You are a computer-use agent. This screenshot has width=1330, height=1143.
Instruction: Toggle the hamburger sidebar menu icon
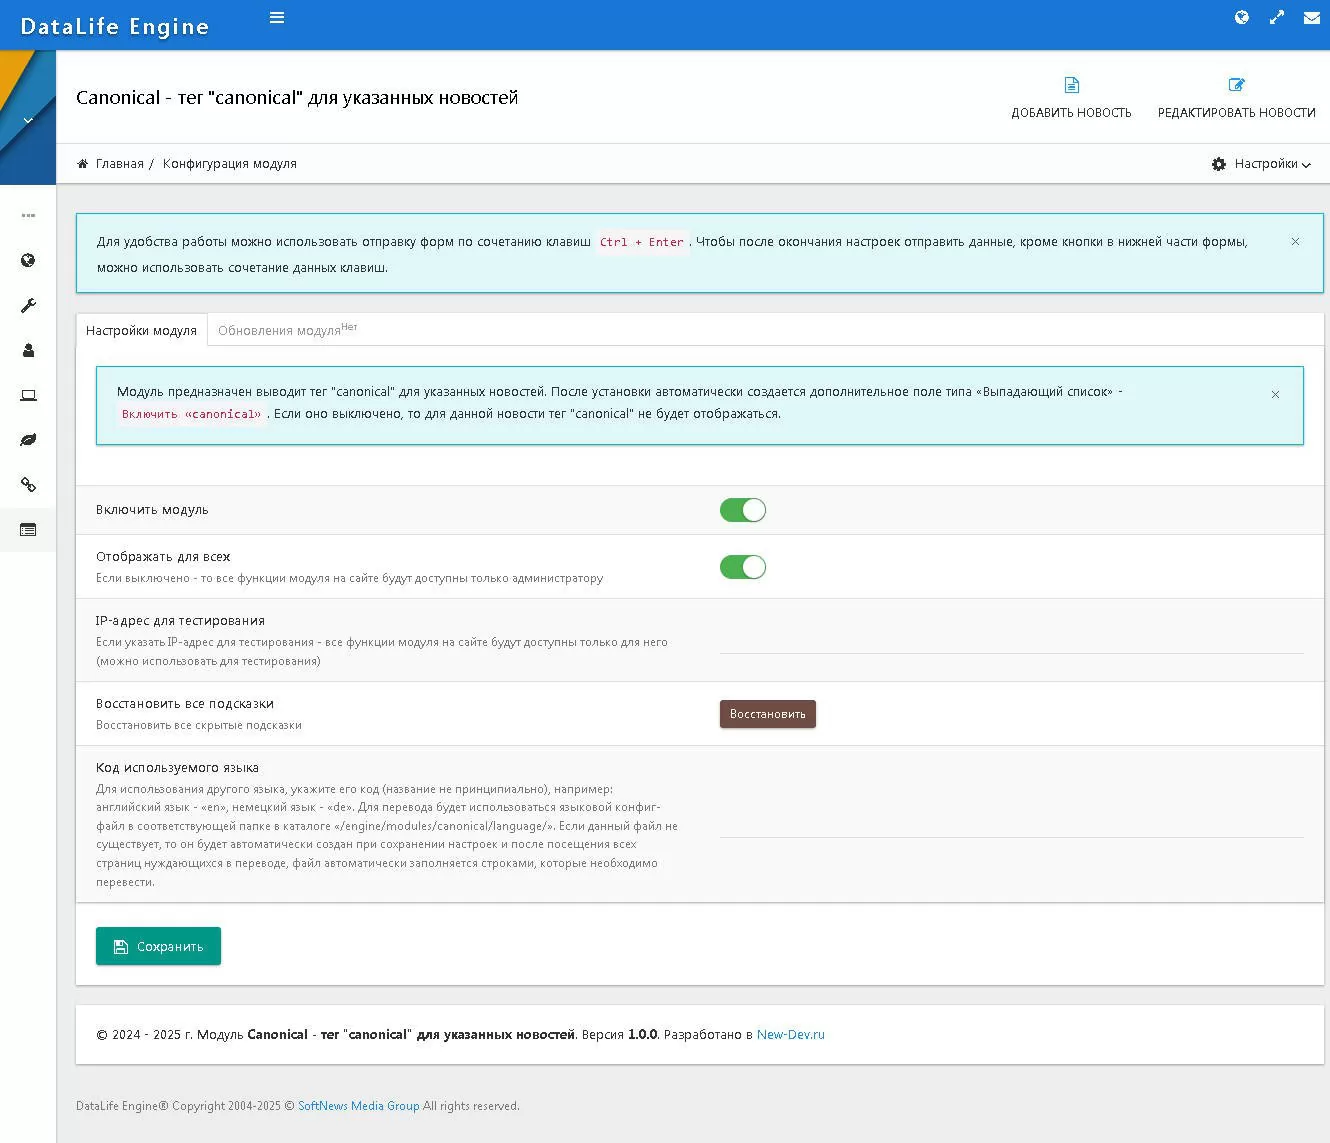(x=277, y=17)
